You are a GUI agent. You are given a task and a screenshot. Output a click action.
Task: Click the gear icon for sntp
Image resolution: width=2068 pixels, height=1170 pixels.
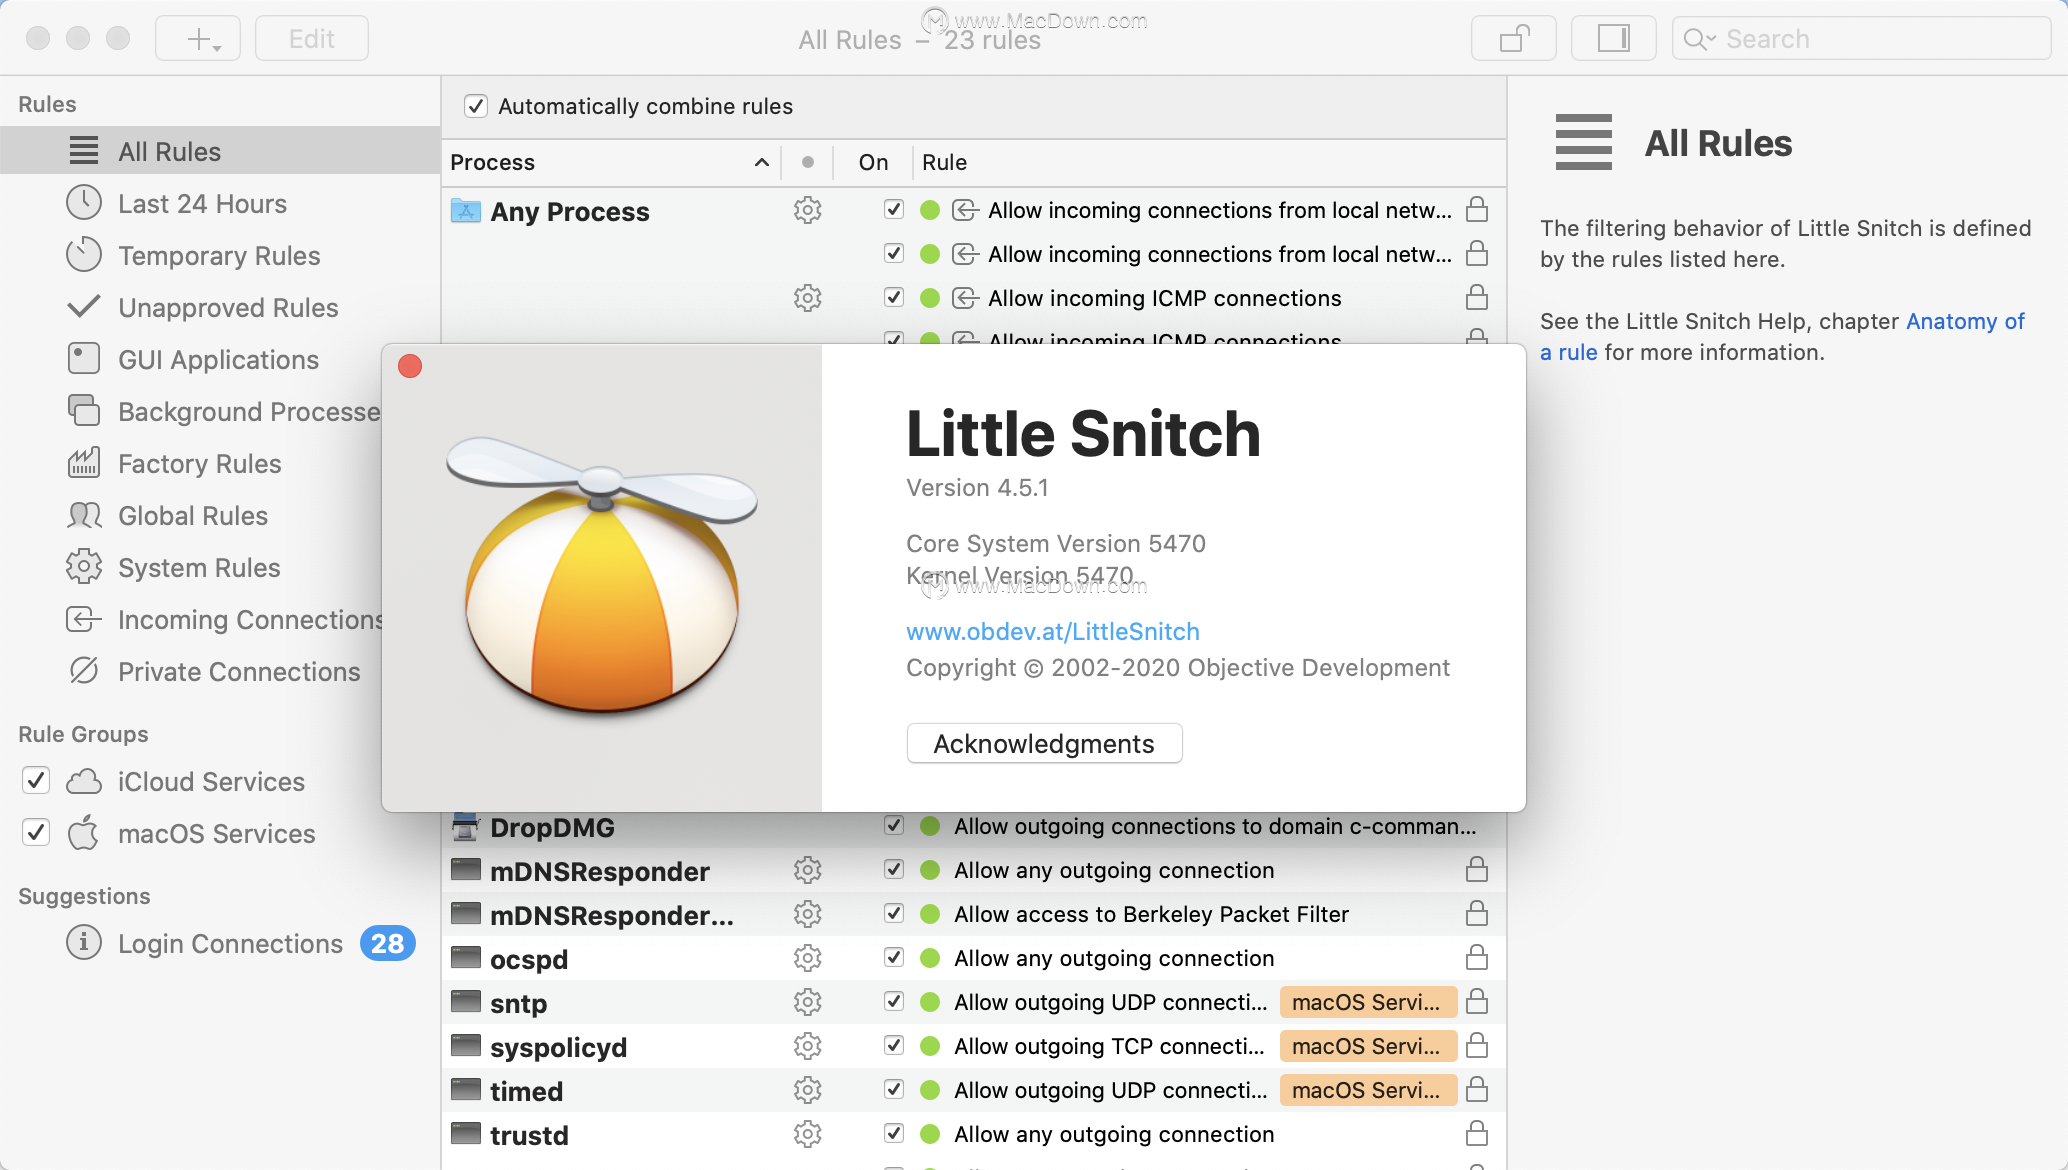[808, 1002]
